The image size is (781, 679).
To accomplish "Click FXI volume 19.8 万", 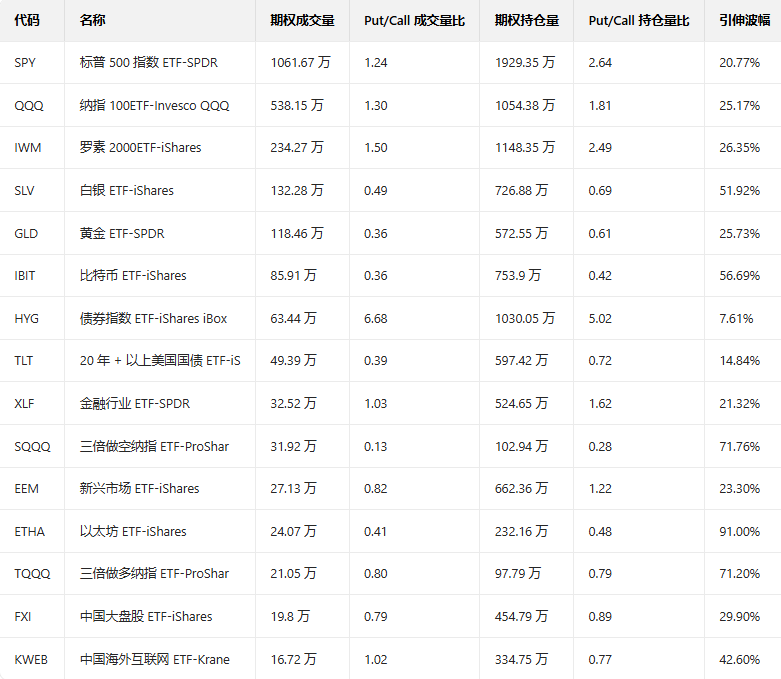I will 290,616.
